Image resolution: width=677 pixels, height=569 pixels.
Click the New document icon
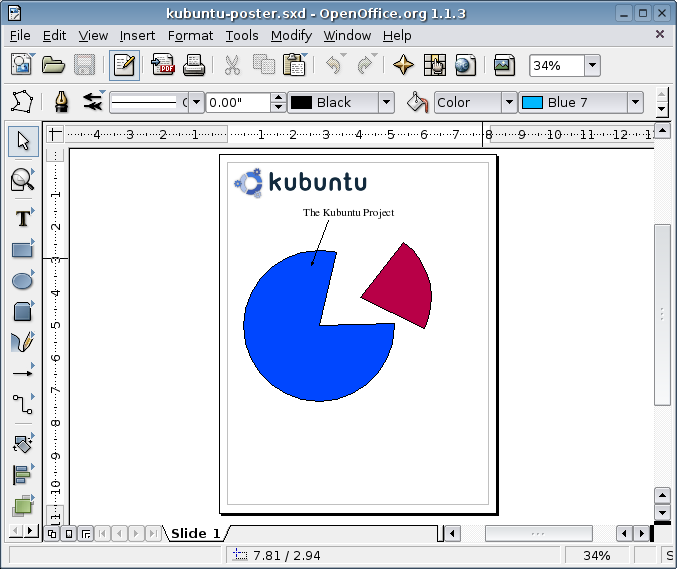click(22, 65)
